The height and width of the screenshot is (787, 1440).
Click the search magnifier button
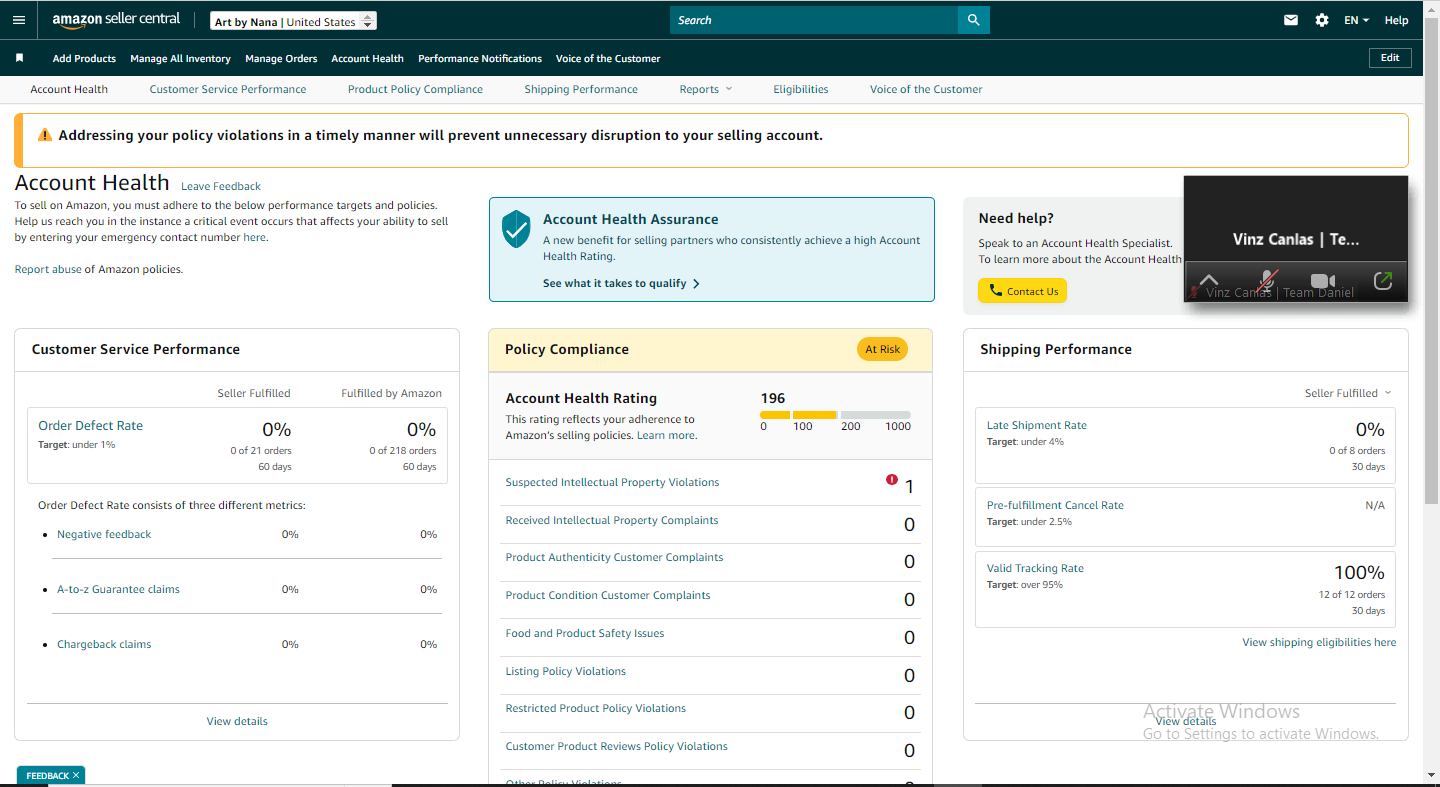coord(973,20)
